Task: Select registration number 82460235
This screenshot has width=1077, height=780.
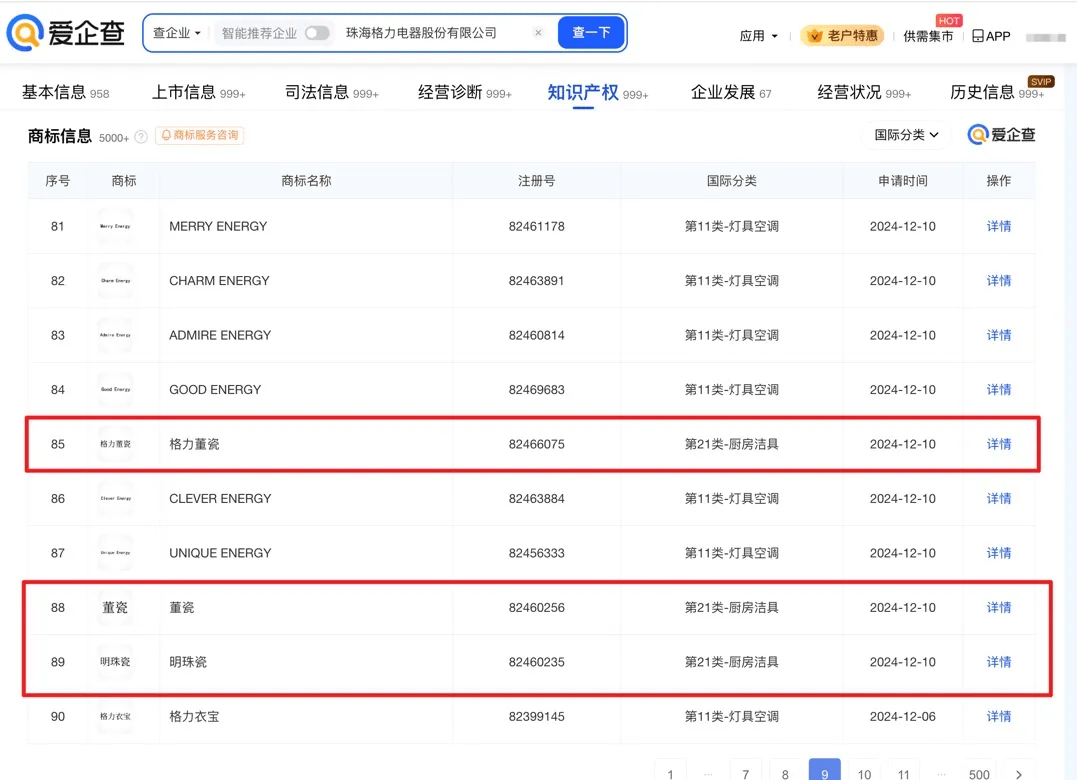Action: [536, 662]
